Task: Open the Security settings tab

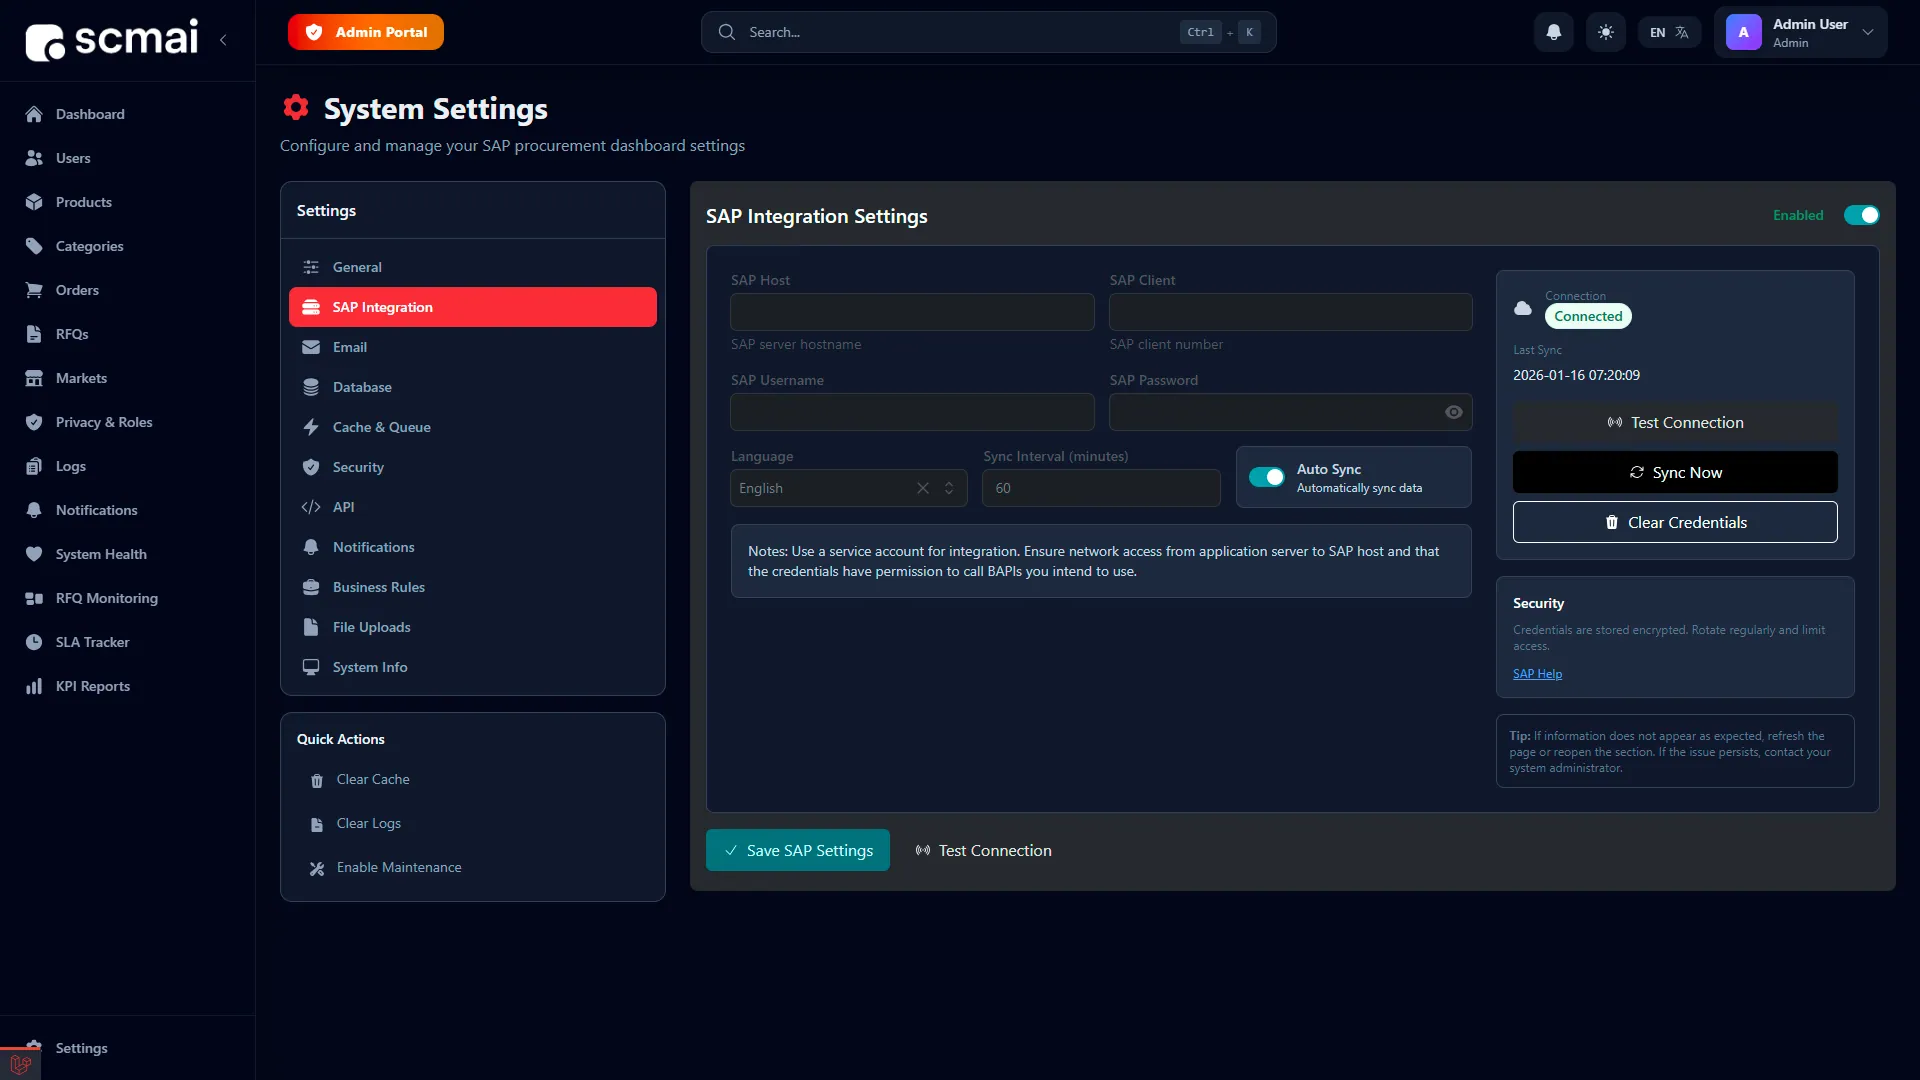Action: pyautogui.click(x=472, y=467)
